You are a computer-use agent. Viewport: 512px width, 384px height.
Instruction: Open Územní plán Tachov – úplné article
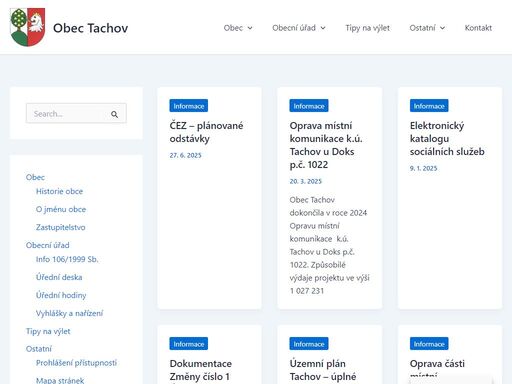point(323,370)
